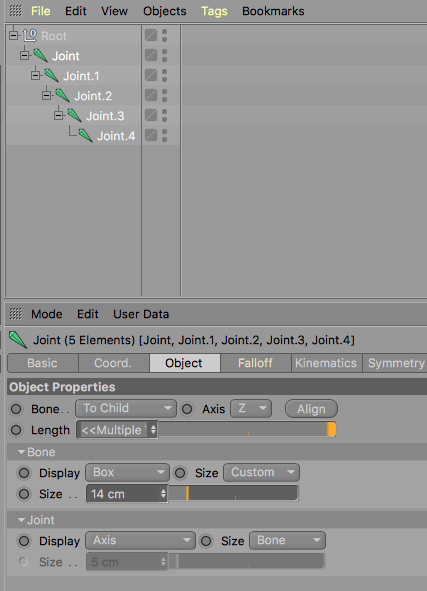This screenshot has height=591, width=427.
Task: Collapse the Bone section triangle
Action: [21, 452]
